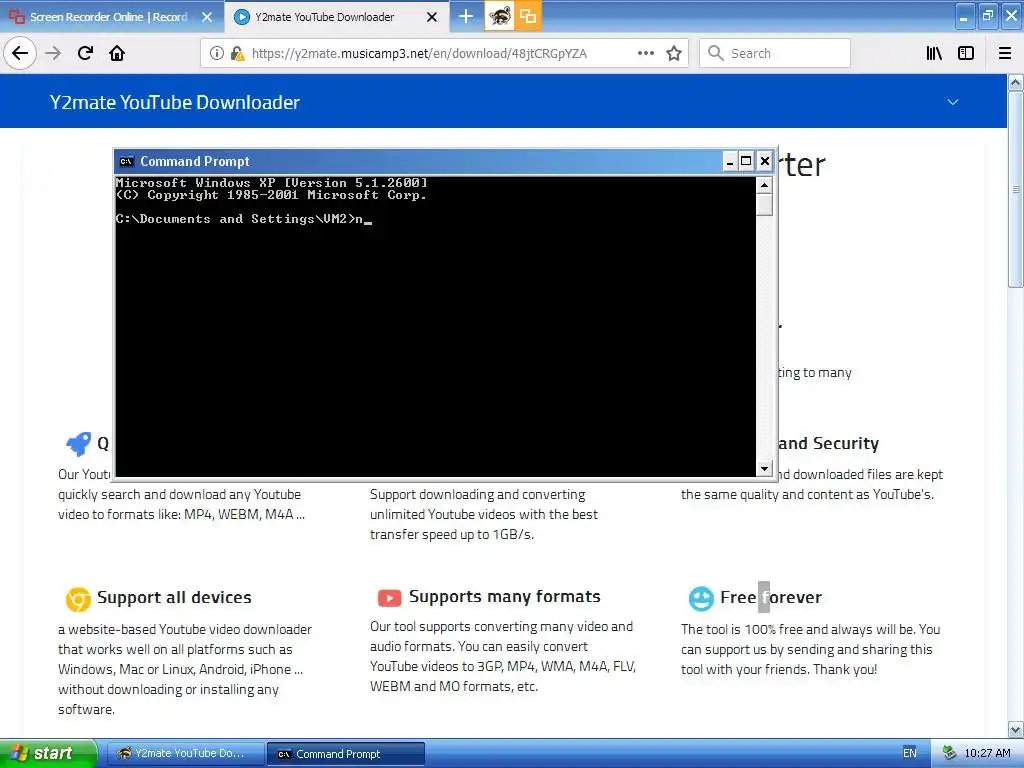Close the Command Prompt window
The image size is (1024, 768).
[765, 161]
